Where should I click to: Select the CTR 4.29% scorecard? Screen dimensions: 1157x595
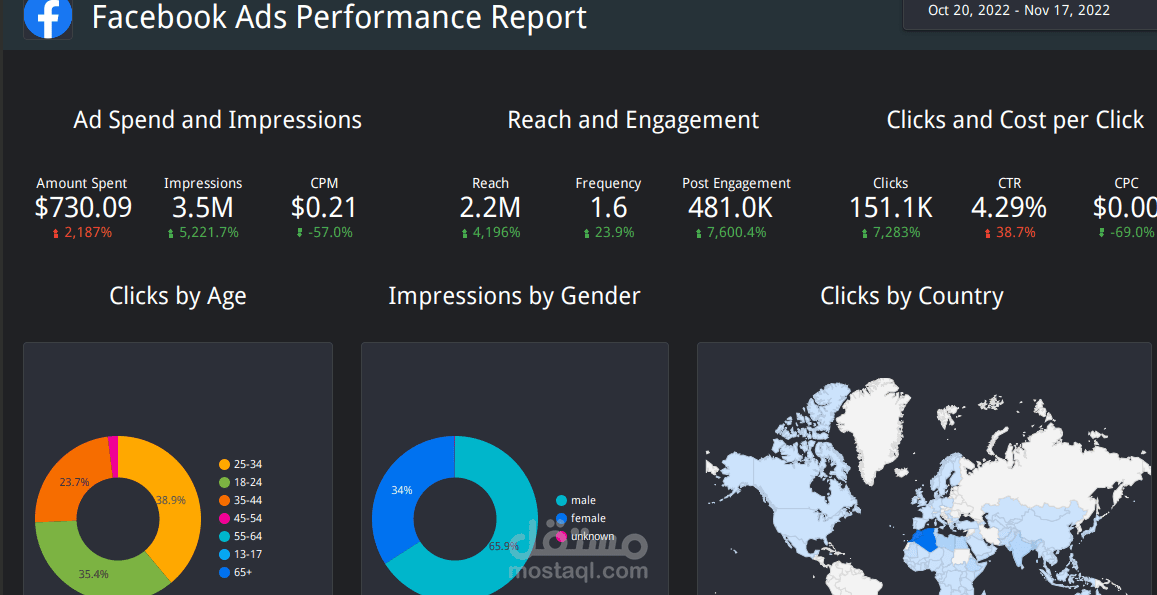click(x=1009, y=207)
